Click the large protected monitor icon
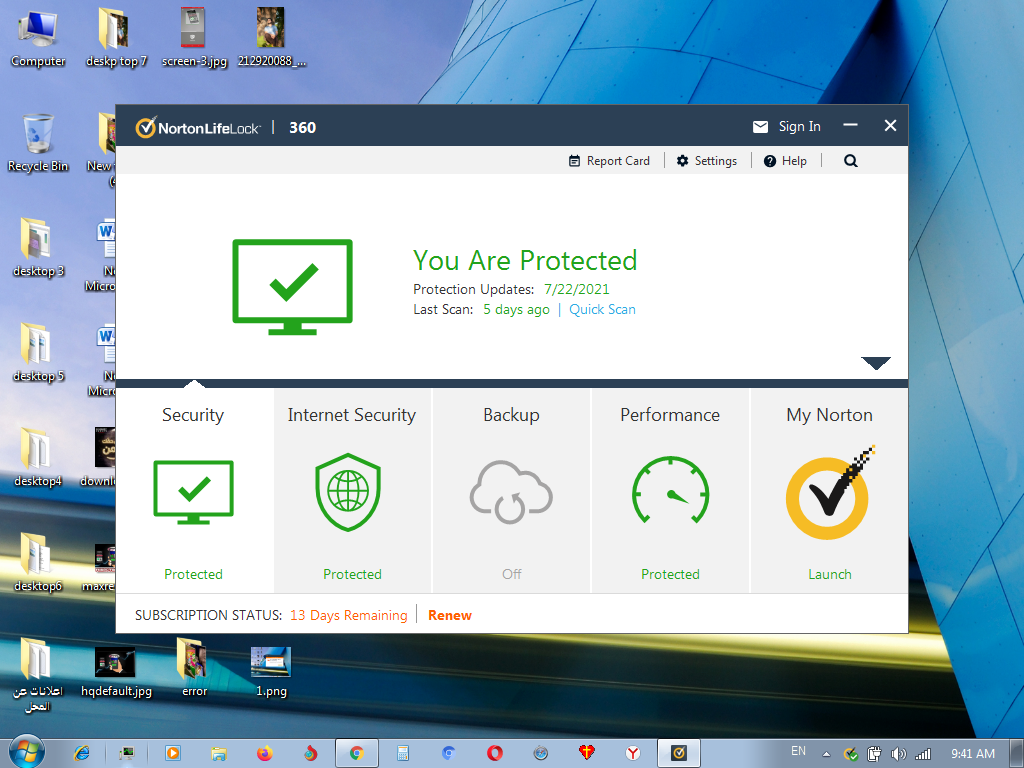Screen dimensions: 1024x768 [293, 287]
